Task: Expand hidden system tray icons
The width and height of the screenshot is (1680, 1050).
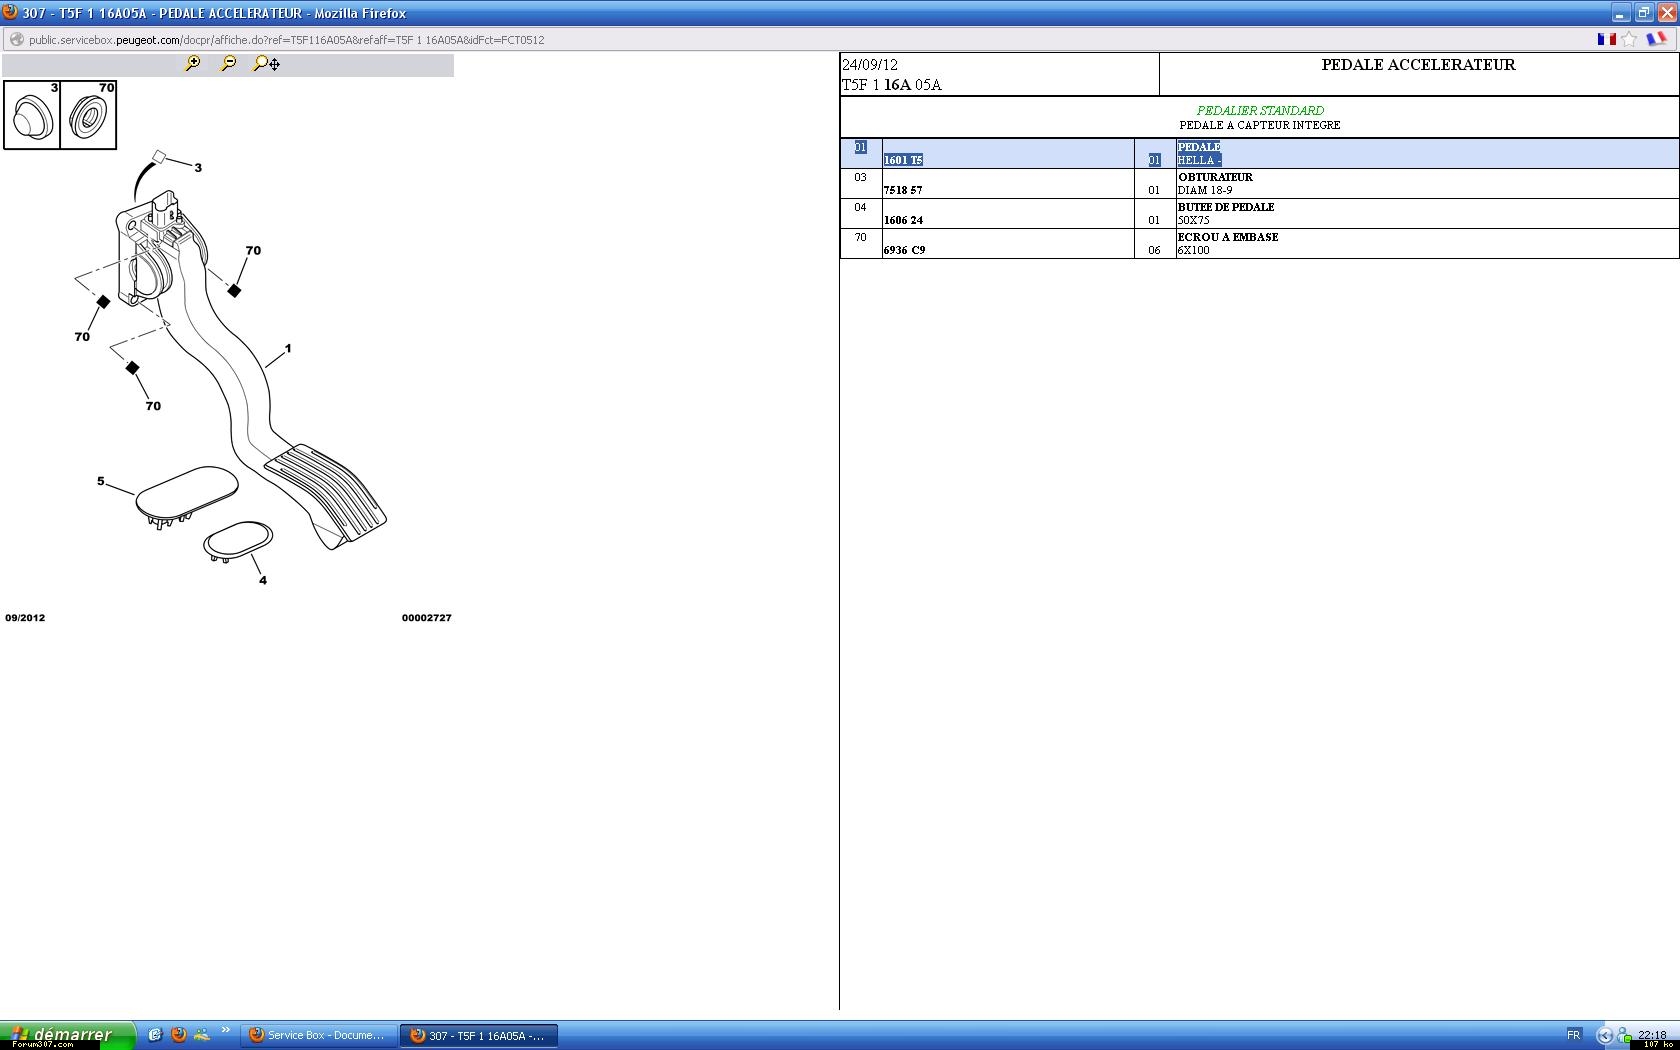Action: click(1605, 1035)
